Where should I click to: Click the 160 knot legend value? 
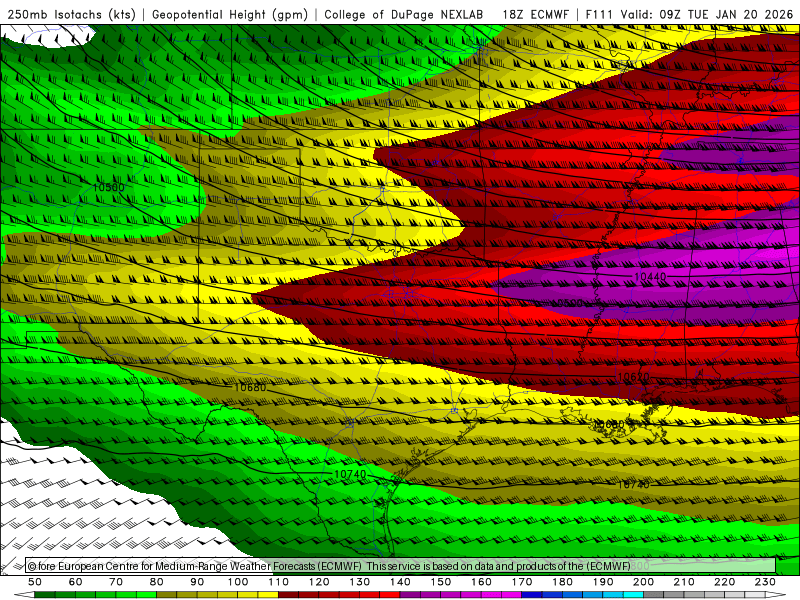[x=481, y=582]
